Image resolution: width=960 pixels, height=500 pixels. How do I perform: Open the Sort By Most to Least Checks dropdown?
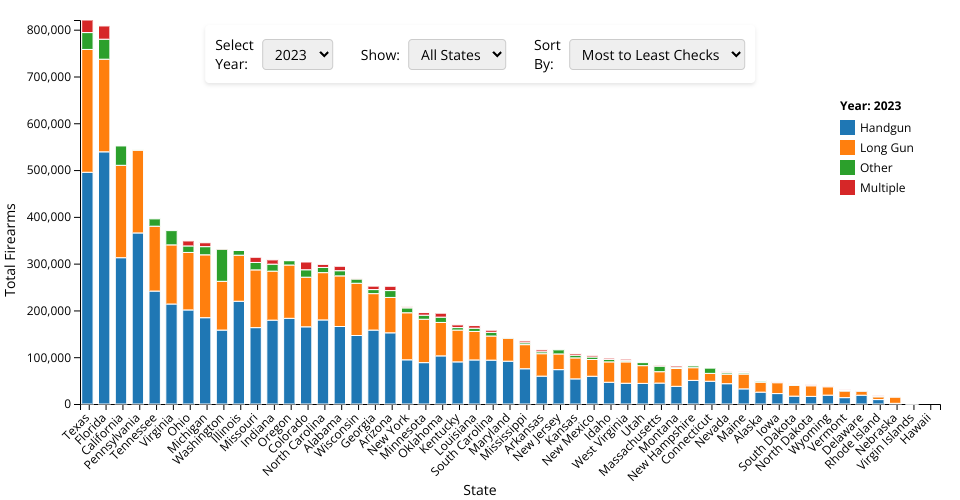pyautogui.click(x=657, y=55)
